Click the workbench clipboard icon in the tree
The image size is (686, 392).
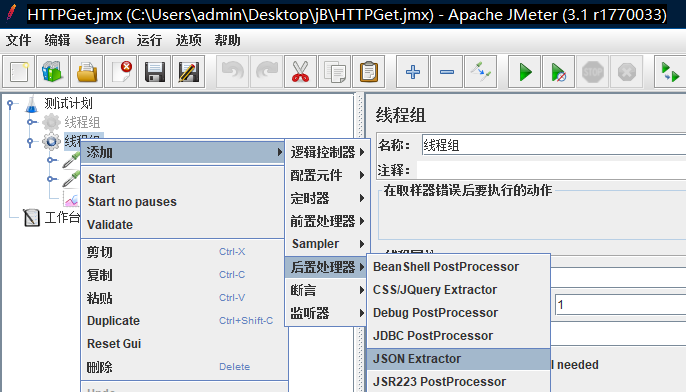tap(32, 217)
